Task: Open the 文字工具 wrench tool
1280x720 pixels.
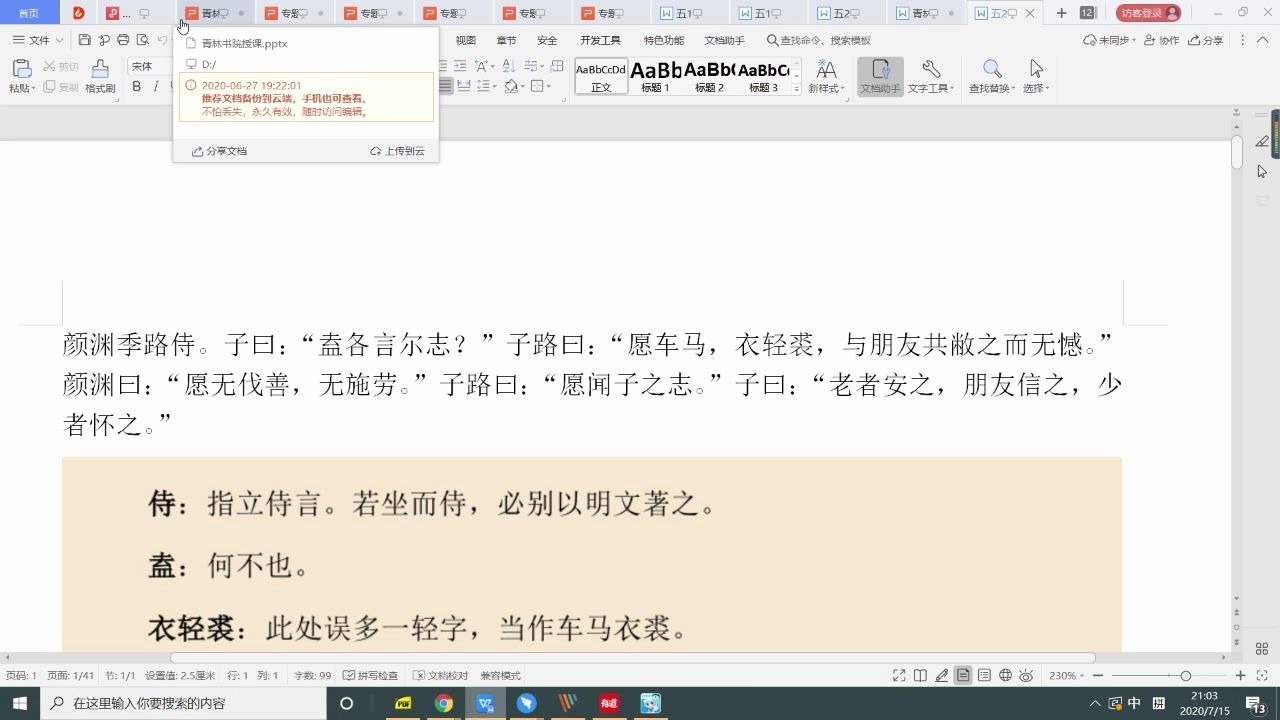Action: click(x=930, y=76)
